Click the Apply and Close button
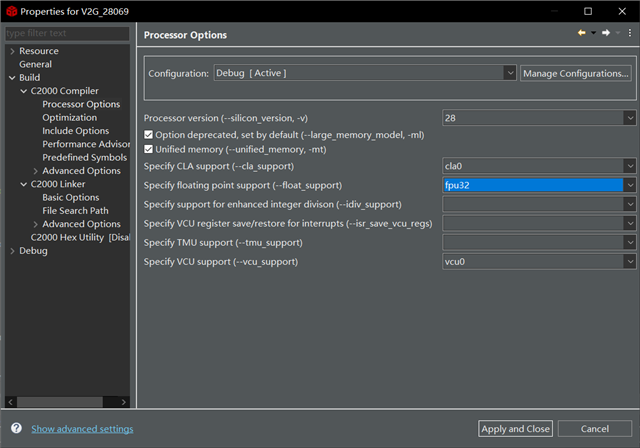The height and width of the screenshot is (448, 640). 515,429
